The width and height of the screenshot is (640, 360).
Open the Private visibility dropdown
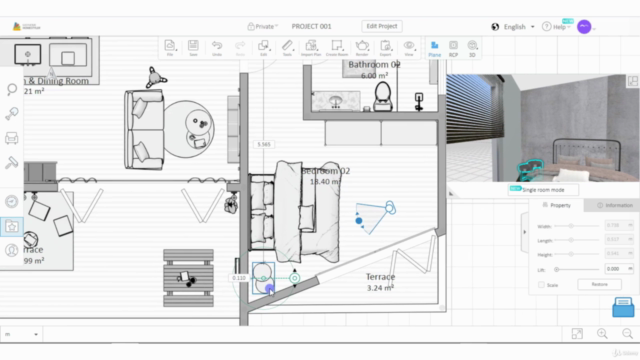[x=262, y=27]
